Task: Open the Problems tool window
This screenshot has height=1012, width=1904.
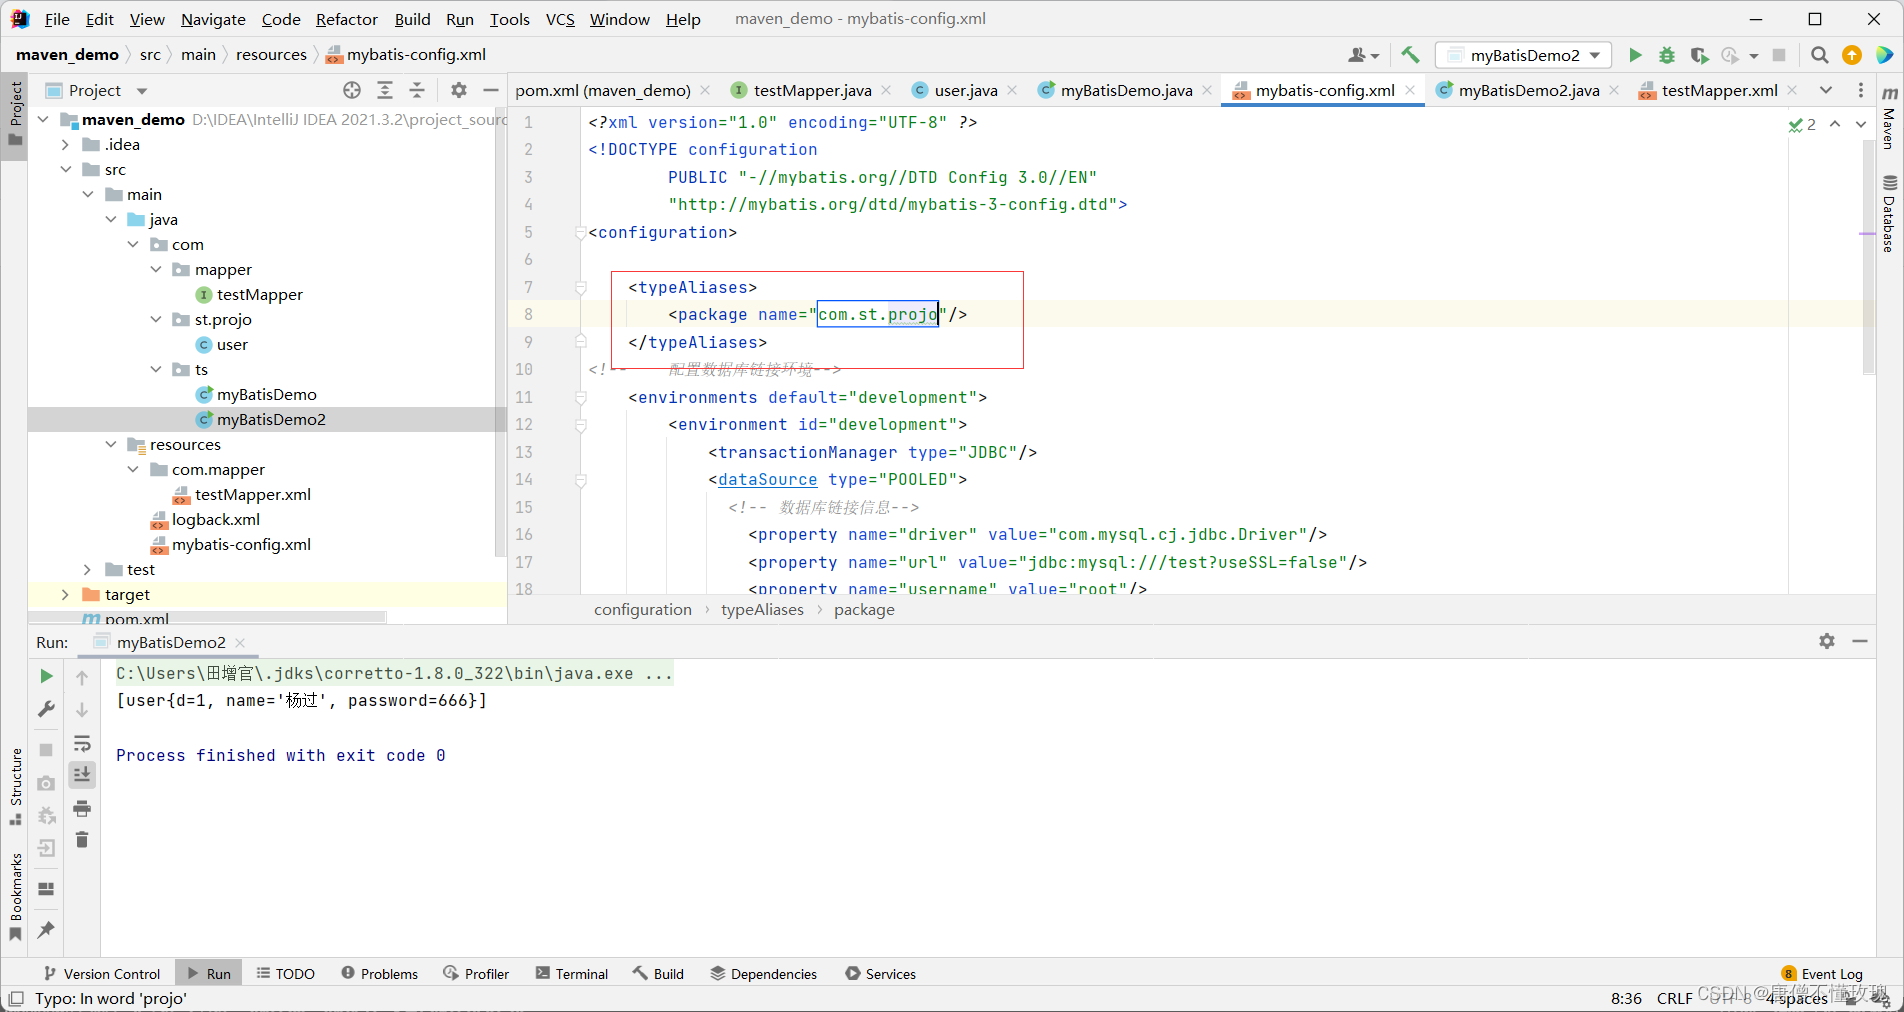Action: click(380, 974)
